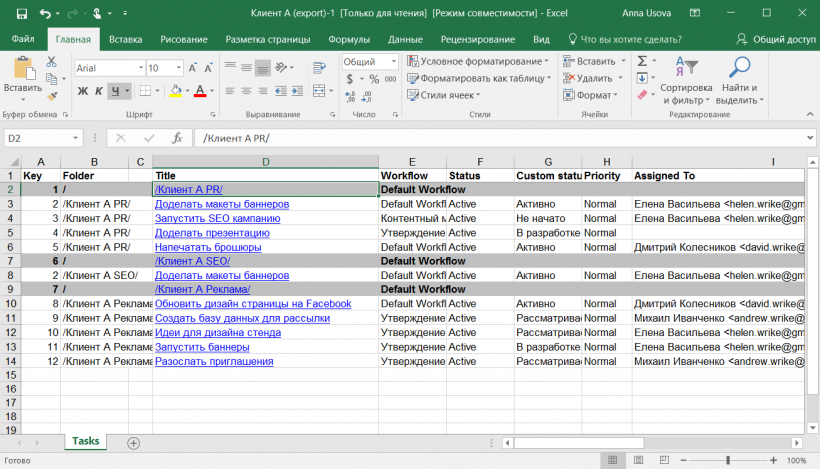The width and height of the screenshot is (820, 469).
Task: Click Merge and Center icon
Action: (319, 91)
